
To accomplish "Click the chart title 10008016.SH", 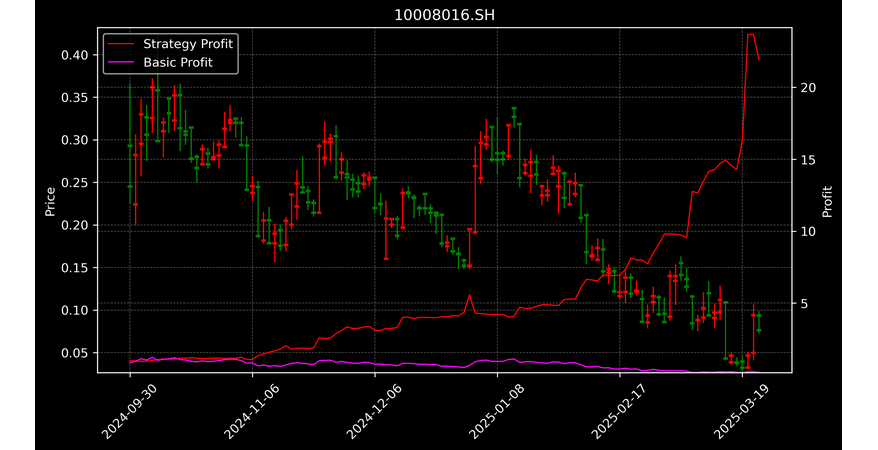I will [x=444, y=15].
